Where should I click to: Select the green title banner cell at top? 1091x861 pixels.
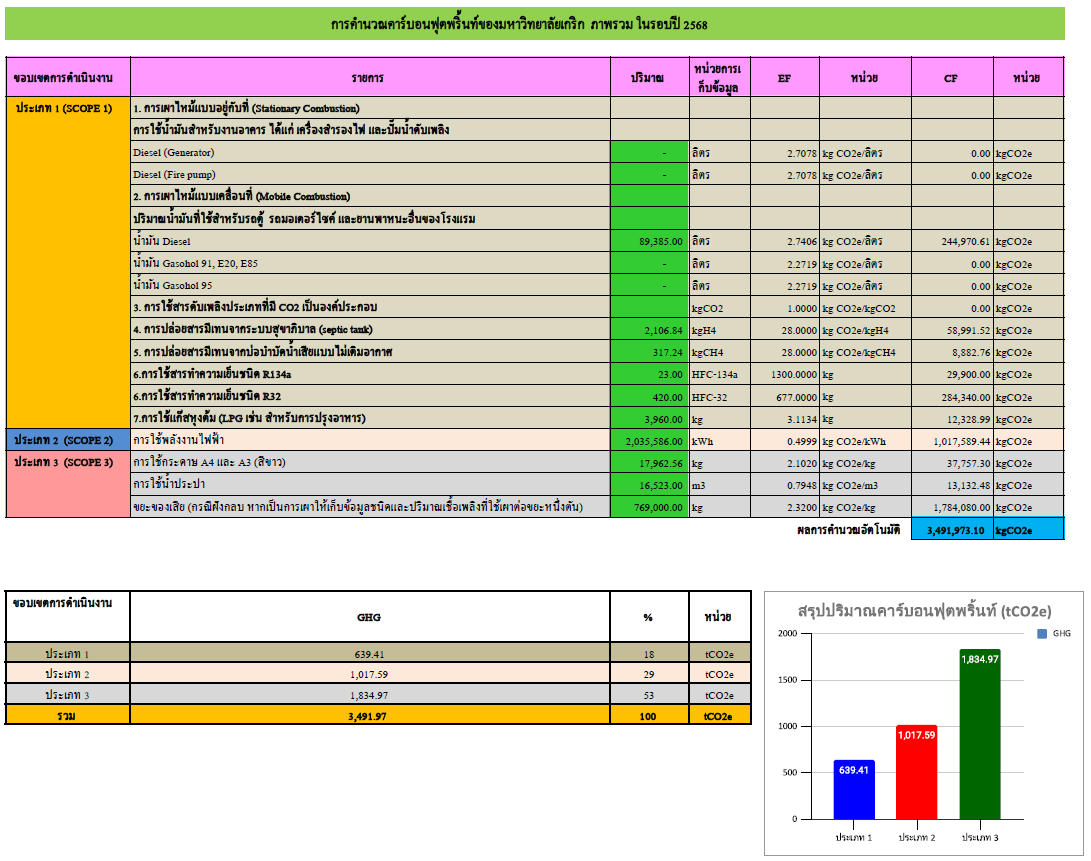[x=535, y=23]
